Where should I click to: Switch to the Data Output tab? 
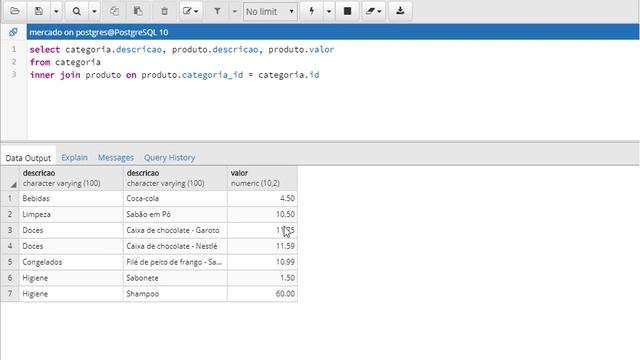28,158
